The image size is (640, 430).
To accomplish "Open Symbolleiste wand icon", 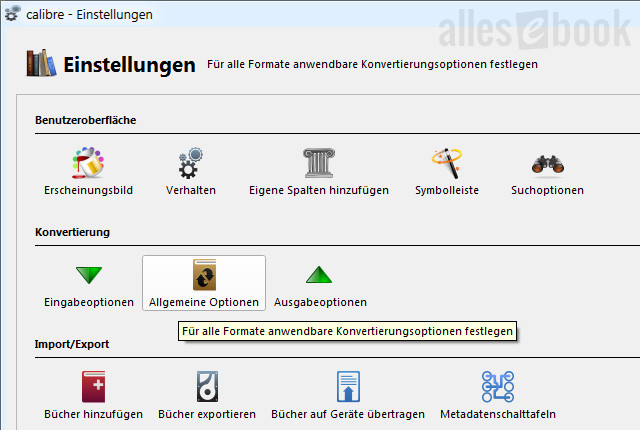I will click(x=447, y=163).
